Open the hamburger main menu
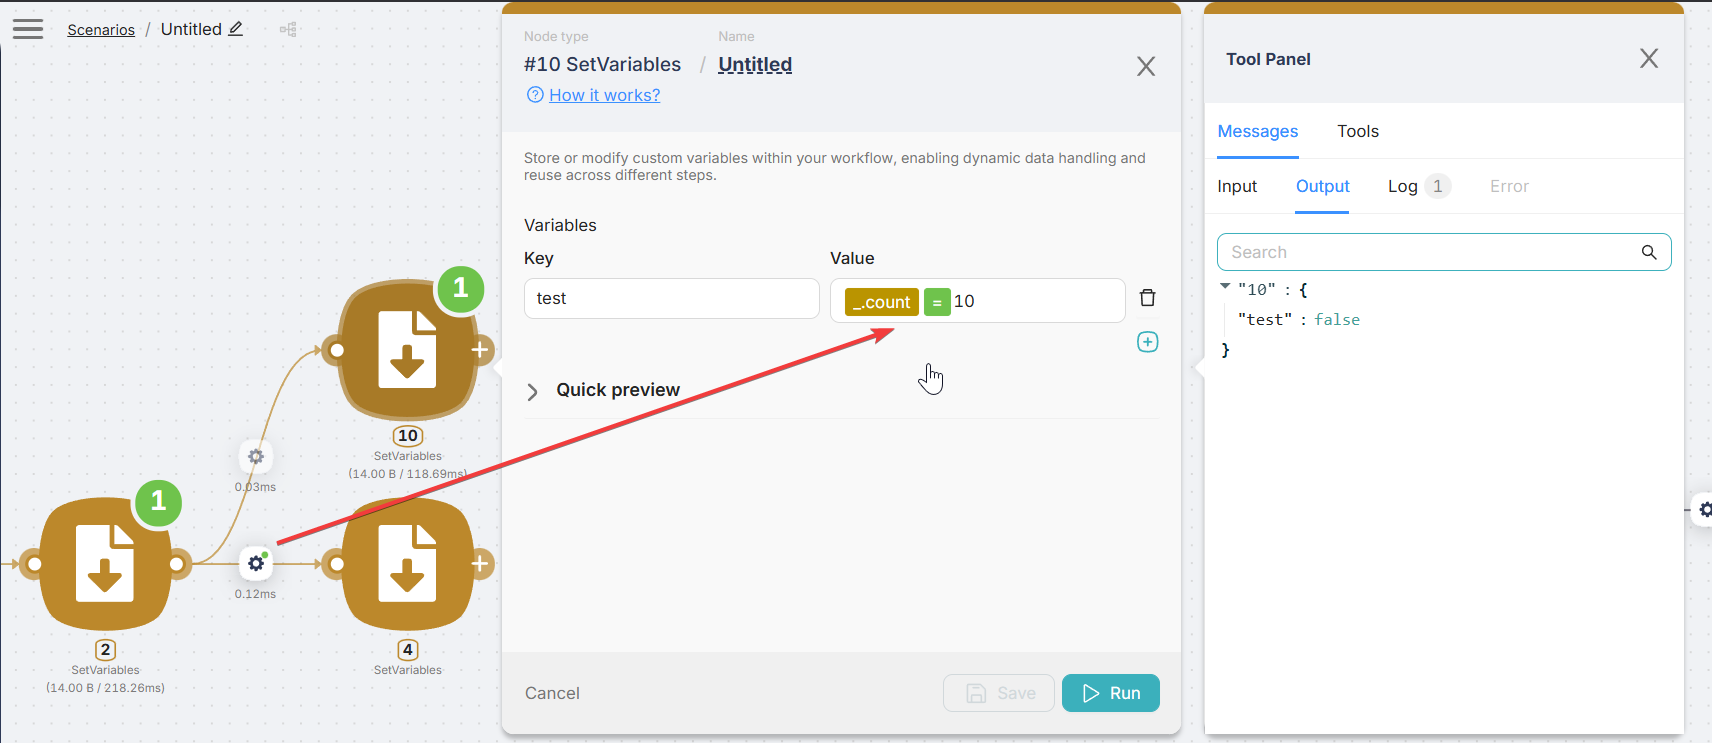The image size is (1712, 743). coord(28,29)
